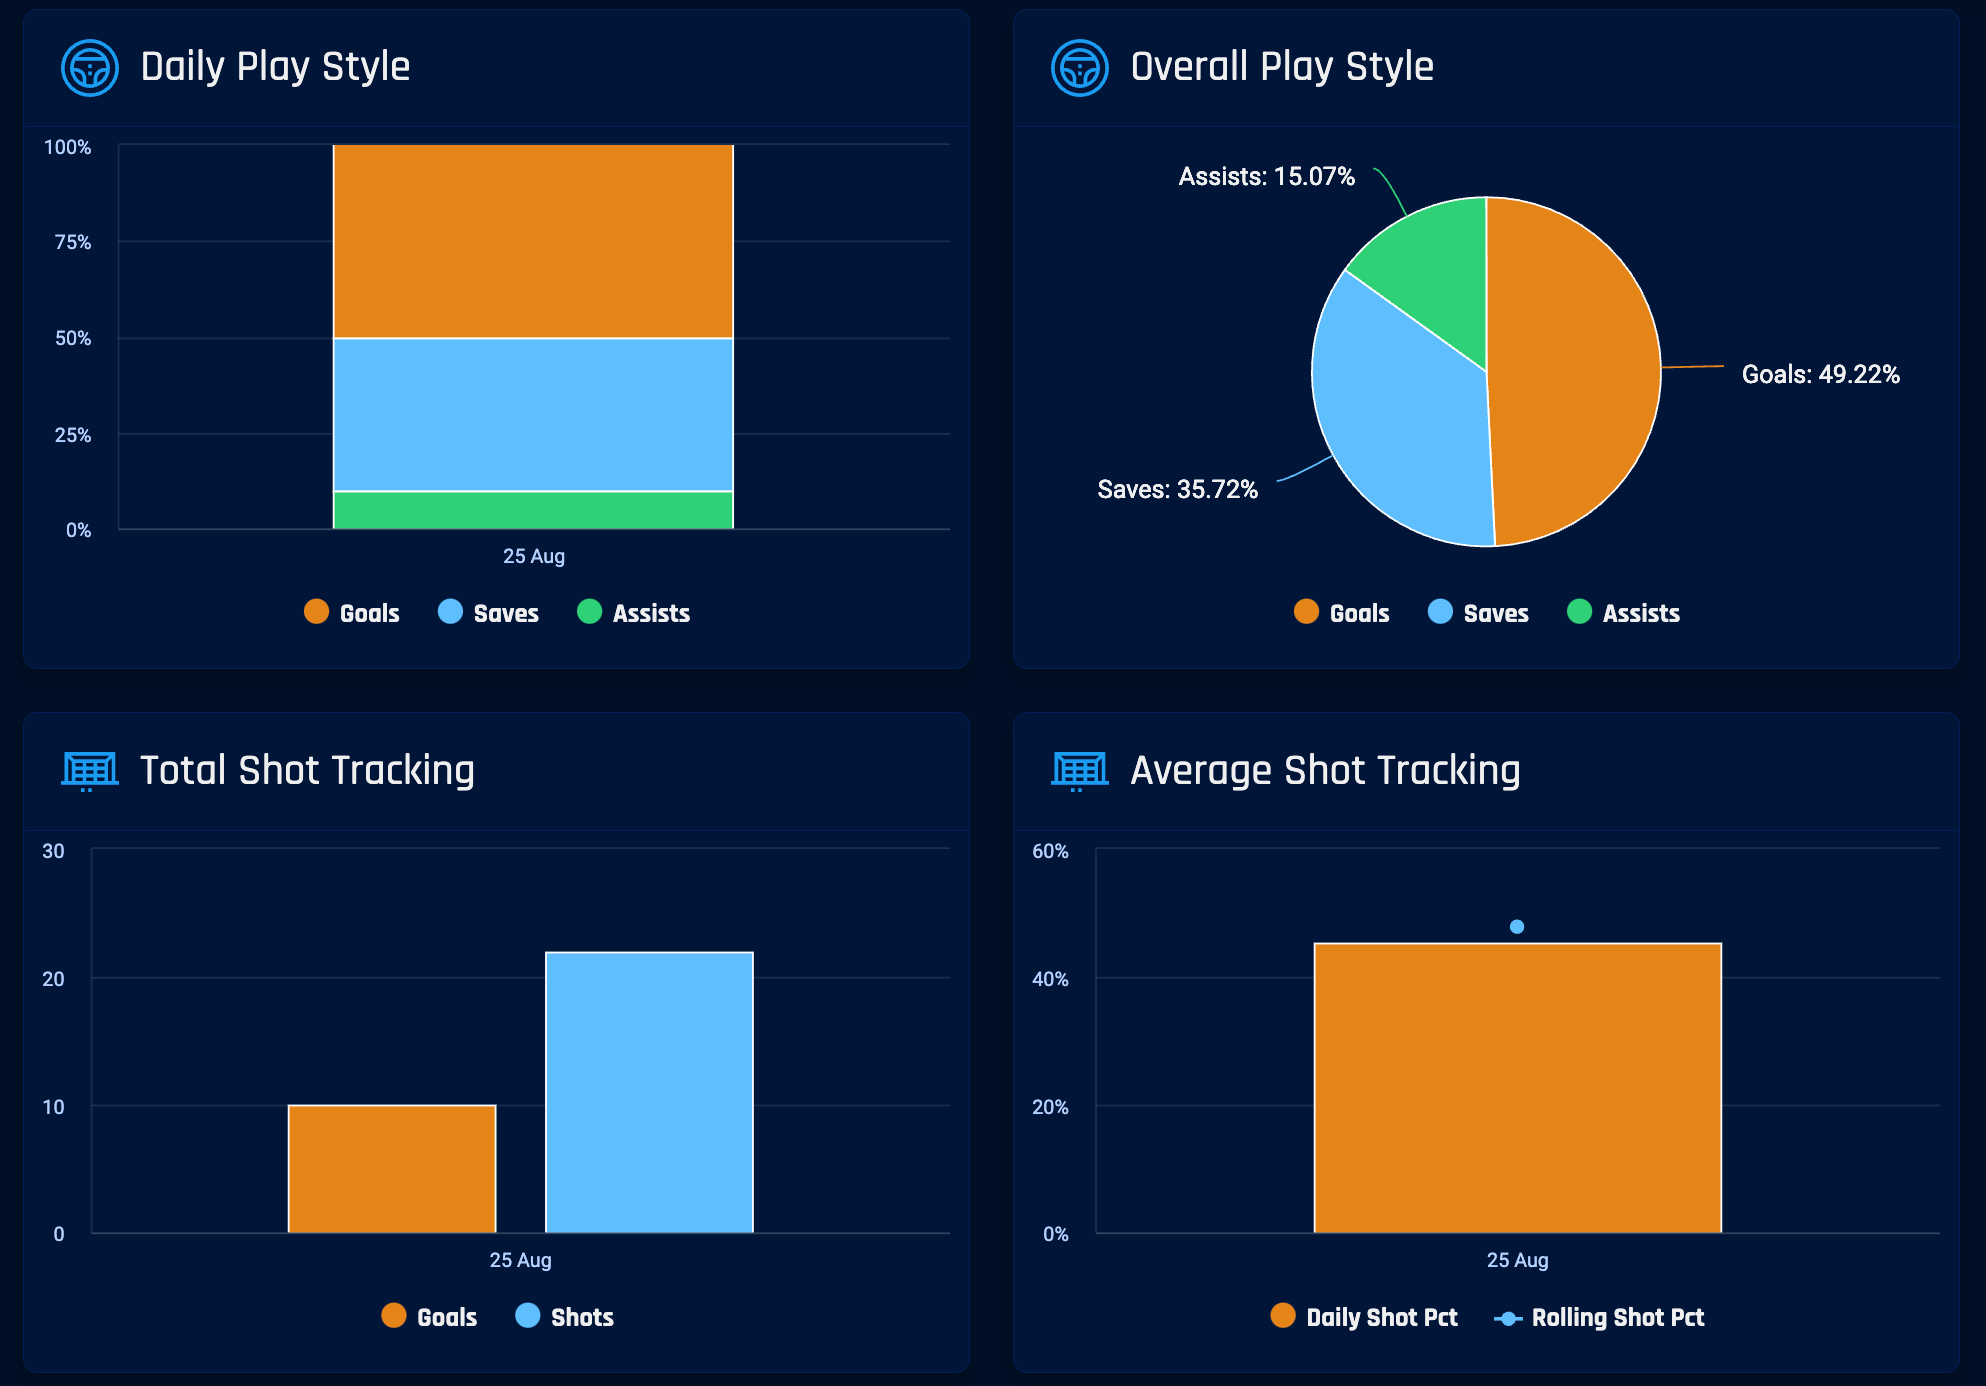Toggle Shots series in Total Shot Tracking legend

[x=565, y=1317]
